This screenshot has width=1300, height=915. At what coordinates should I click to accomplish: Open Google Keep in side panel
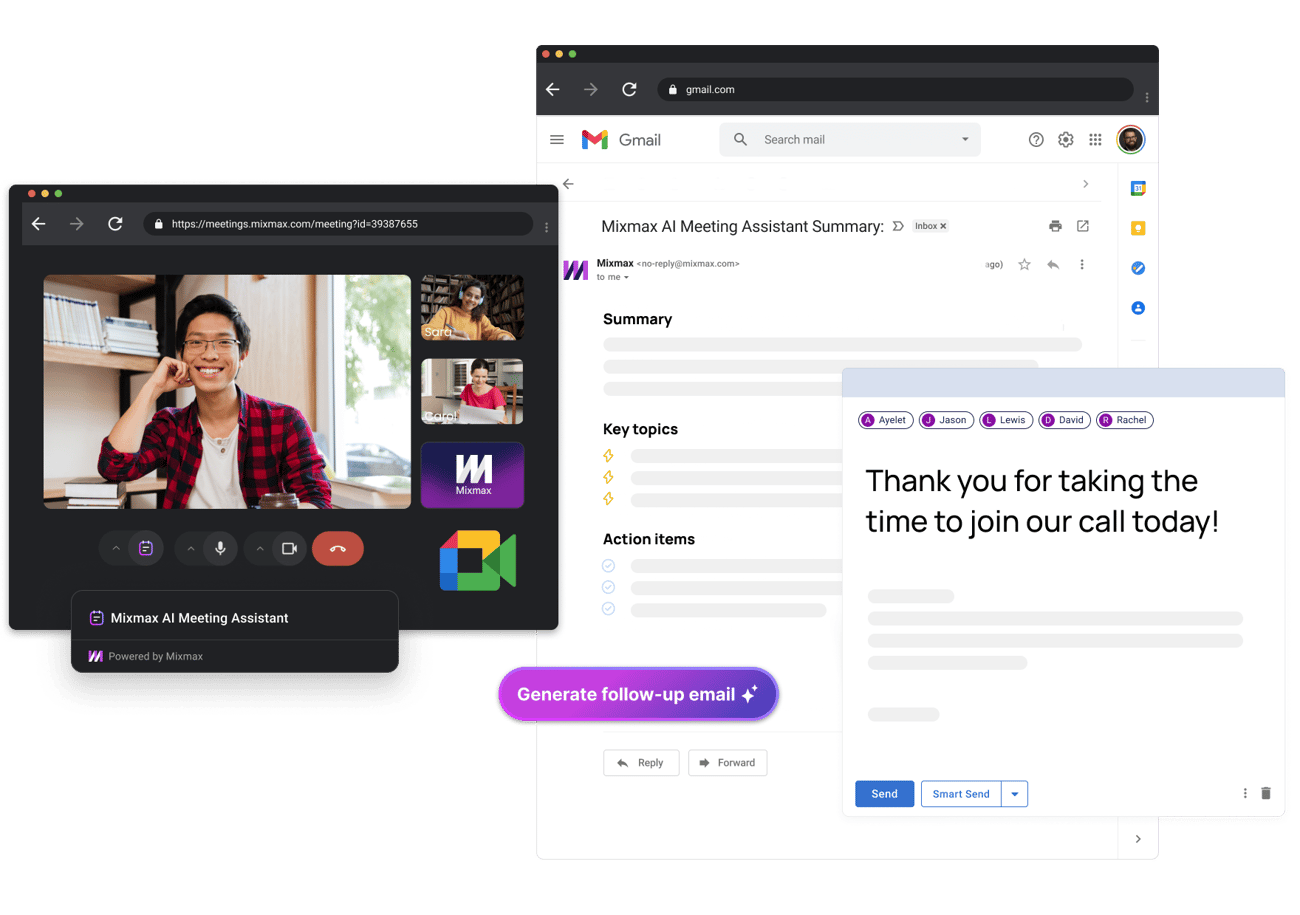pyautogui.click(x=1138, y=228)
